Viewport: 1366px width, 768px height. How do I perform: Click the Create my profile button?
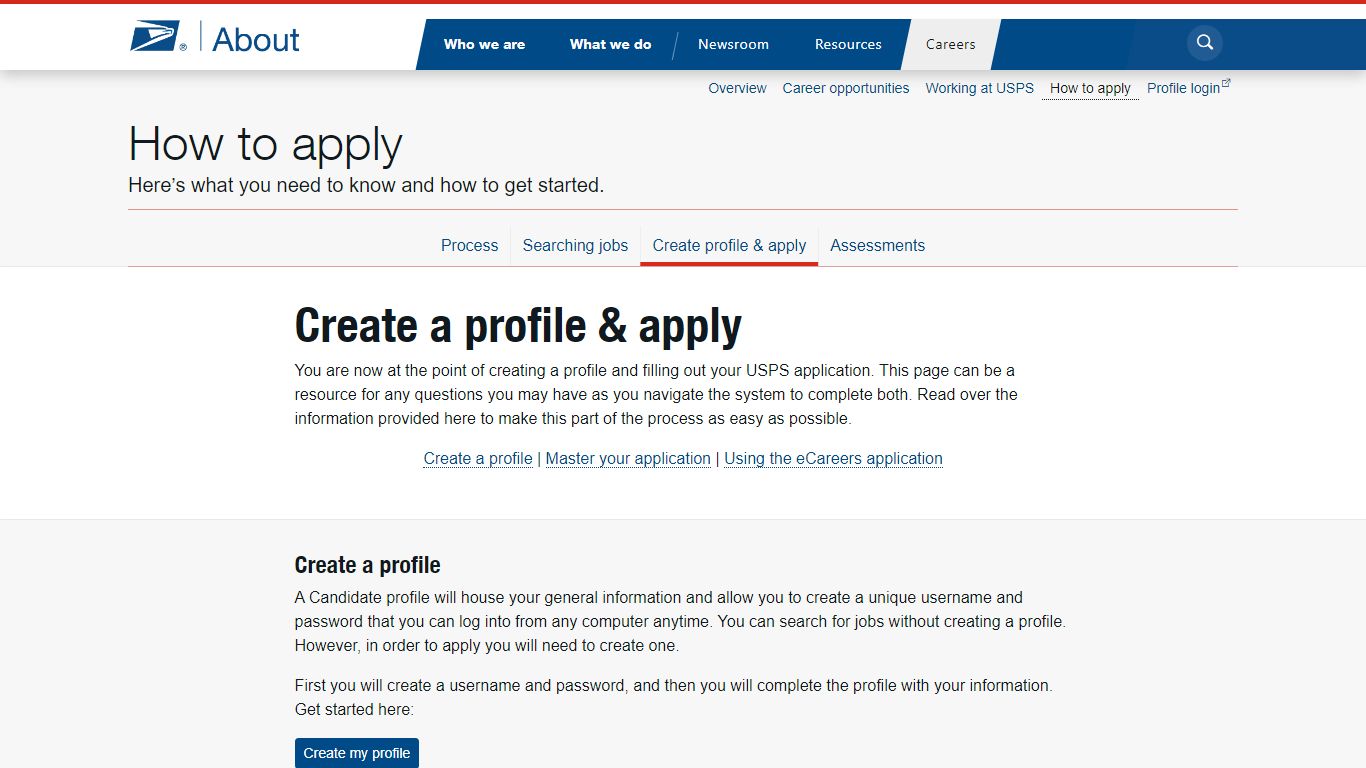click(x=357, y=753)
